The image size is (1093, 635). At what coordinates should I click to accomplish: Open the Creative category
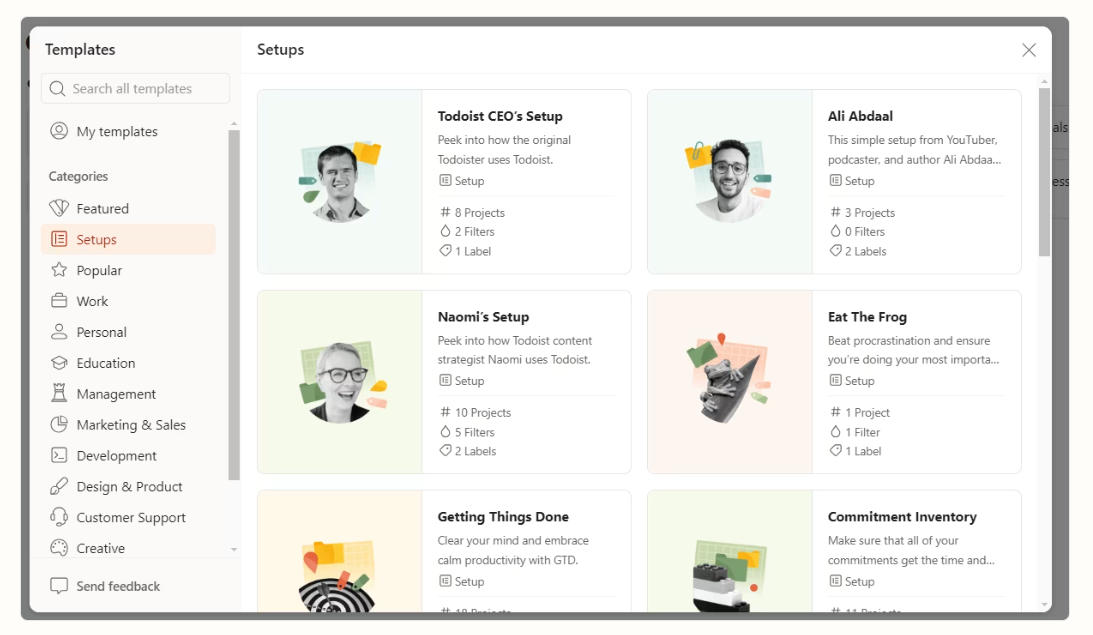(x=128, y=548)
